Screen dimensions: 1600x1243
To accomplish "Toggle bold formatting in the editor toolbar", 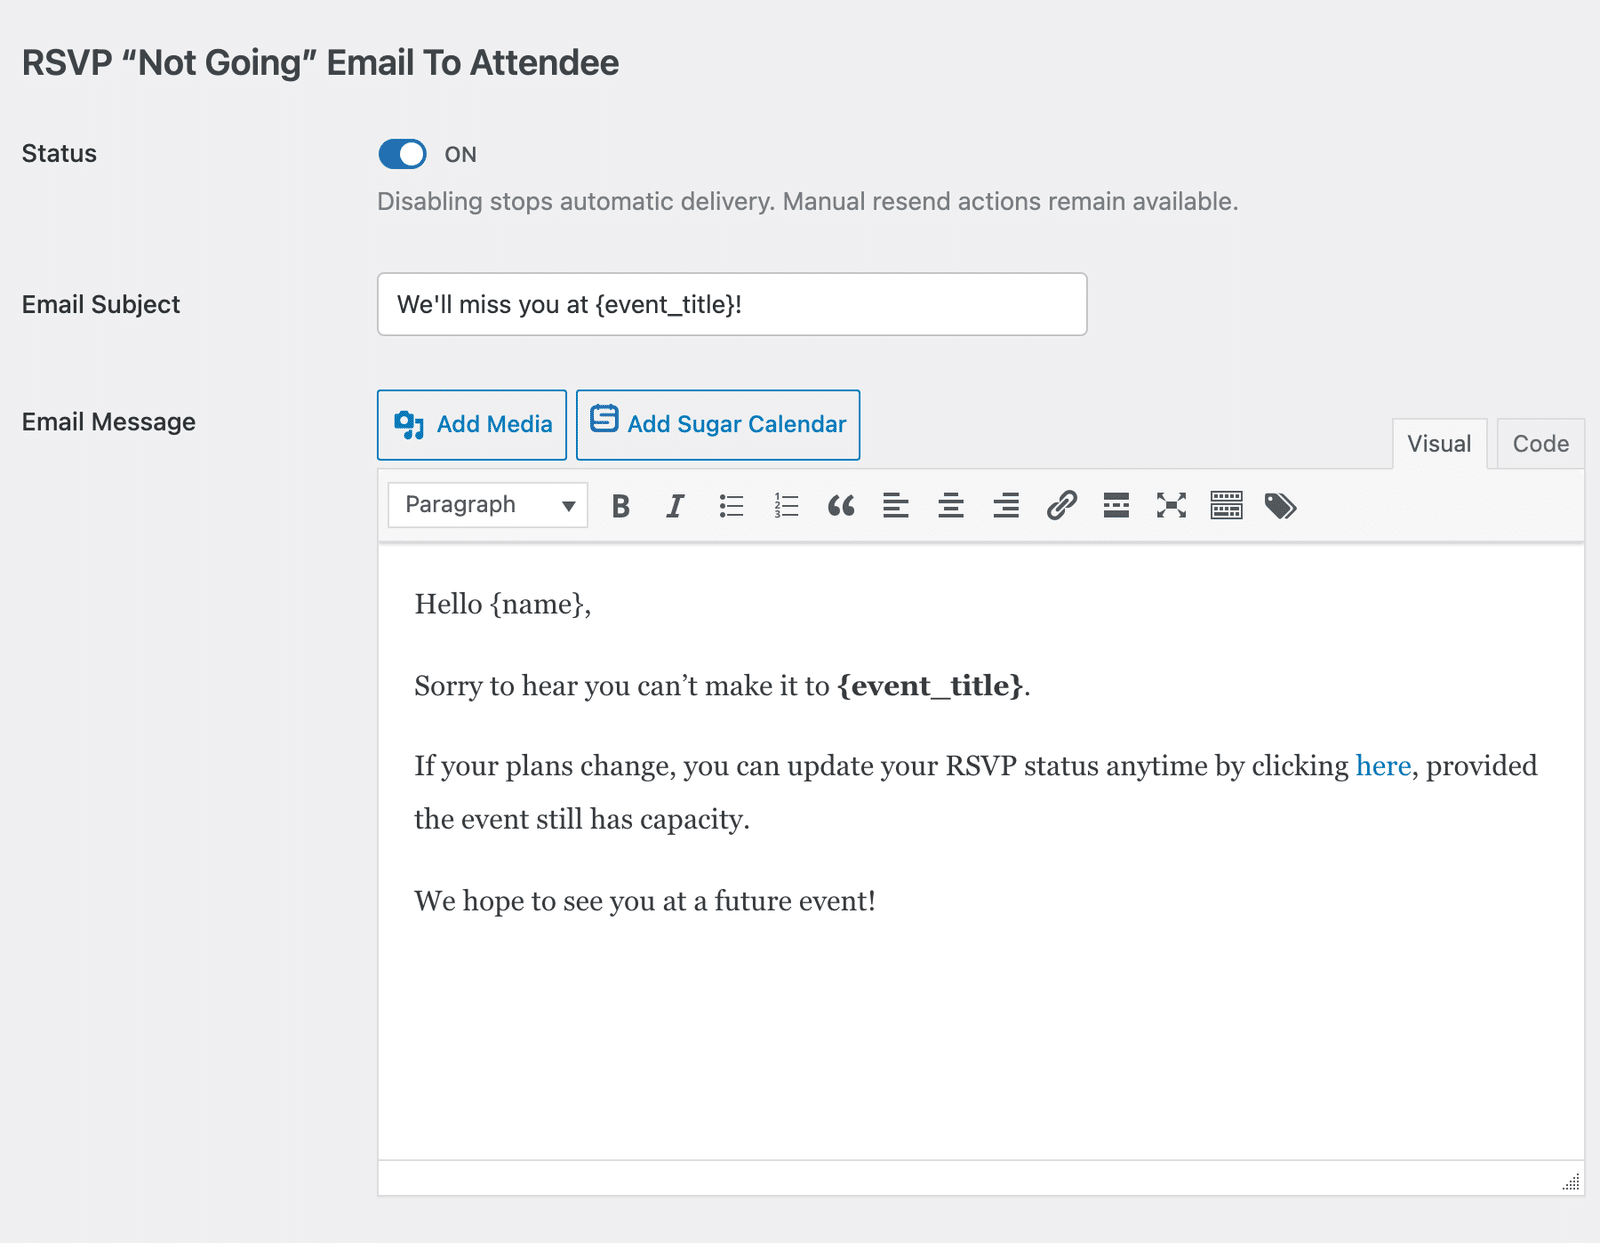I will click(x=621, y=506).
